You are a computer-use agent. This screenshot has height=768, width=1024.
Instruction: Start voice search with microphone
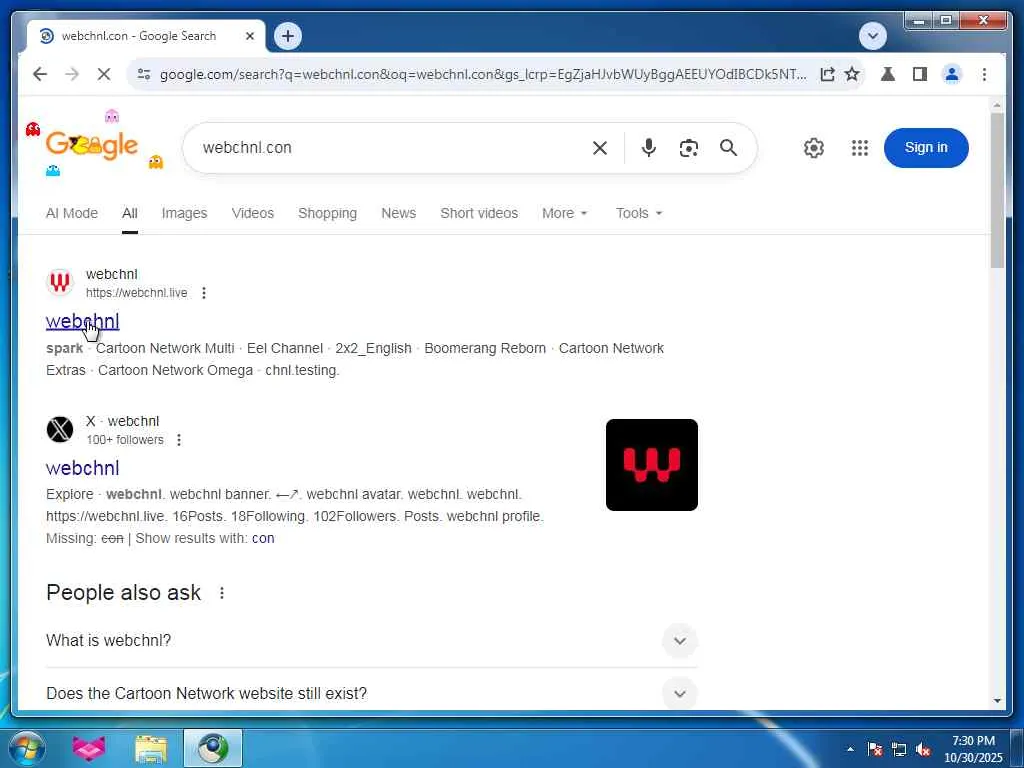coord(648,148)
